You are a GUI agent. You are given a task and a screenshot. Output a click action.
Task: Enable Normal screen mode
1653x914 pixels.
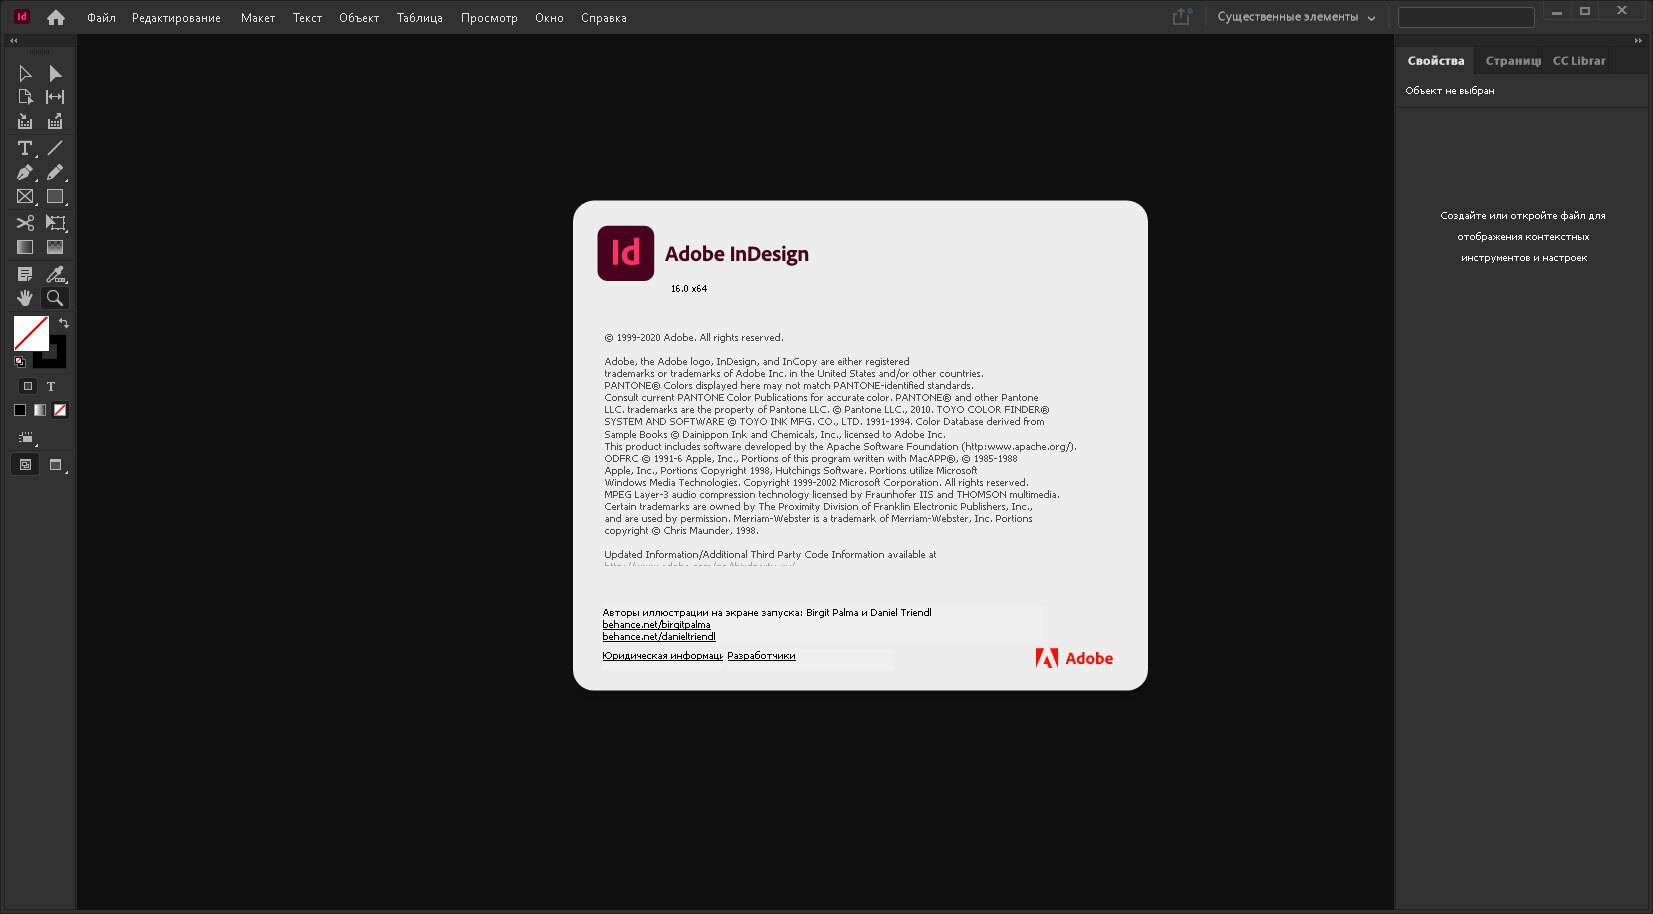pos(26,464)
